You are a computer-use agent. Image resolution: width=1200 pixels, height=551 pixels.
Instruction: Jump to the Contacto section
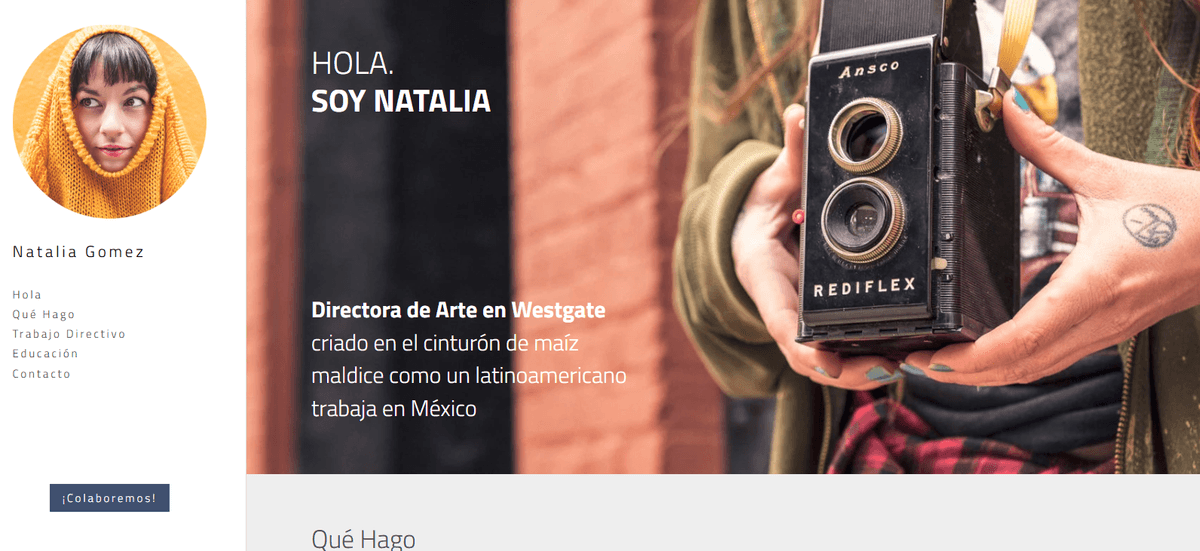(x=42, y=373)
